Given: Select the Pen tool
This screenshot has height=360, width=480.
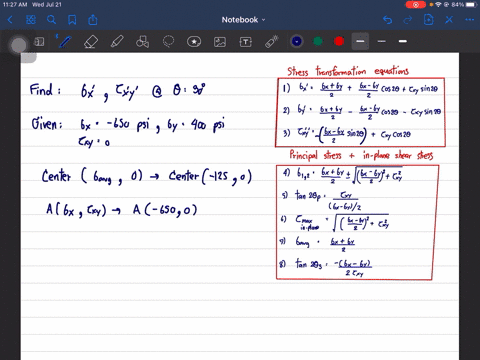Looking at the screenshot, I should pos(64,41).
